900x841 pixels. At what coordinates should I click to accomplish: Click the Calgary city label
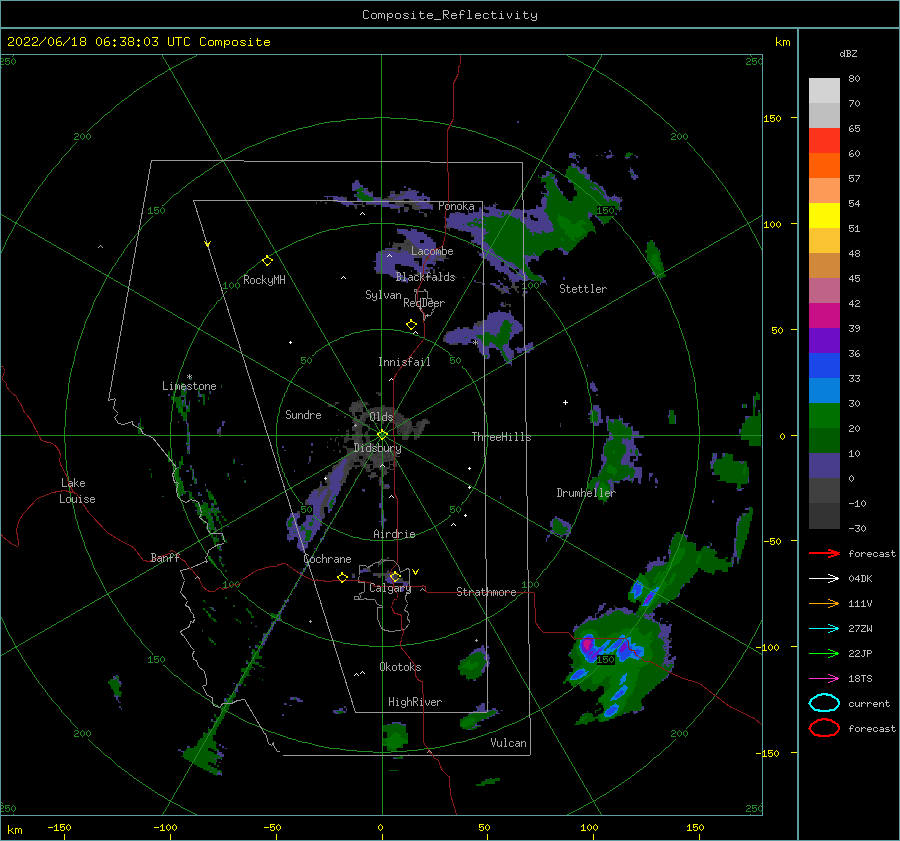[x=390, y=588]
